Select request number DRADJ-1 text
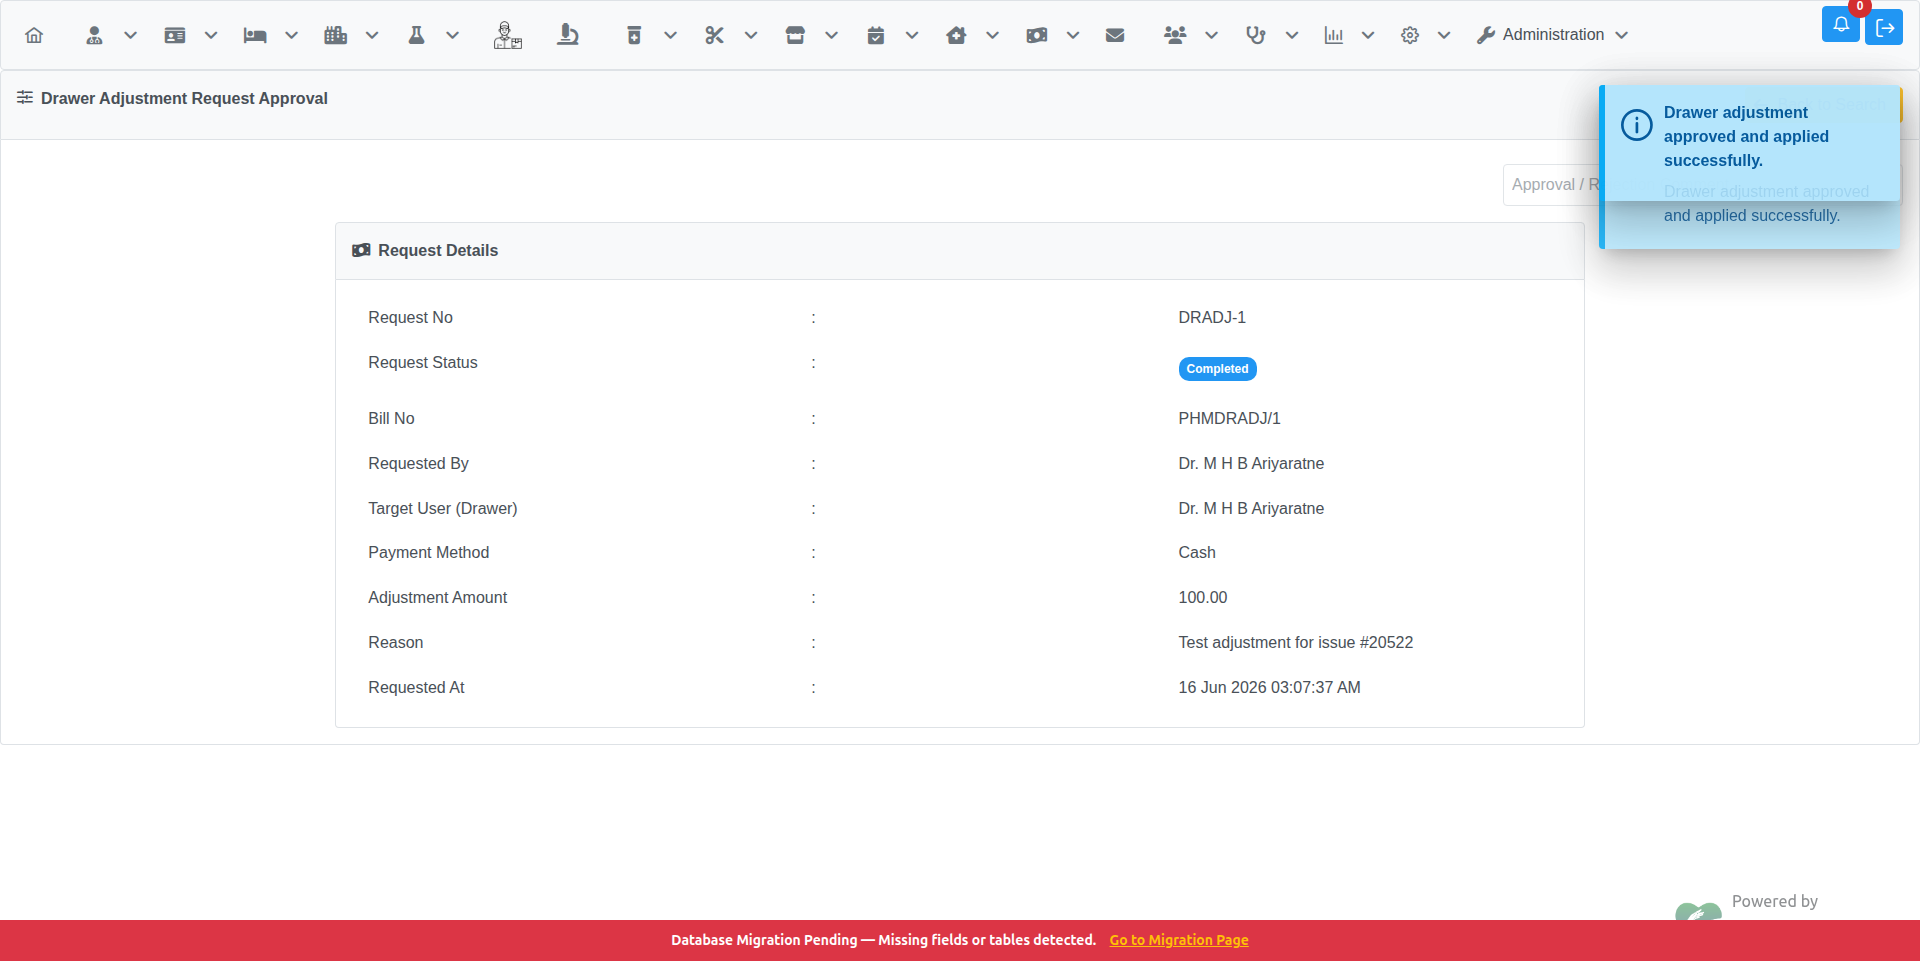1920x961 pixels. click(x=1212, y=317)
